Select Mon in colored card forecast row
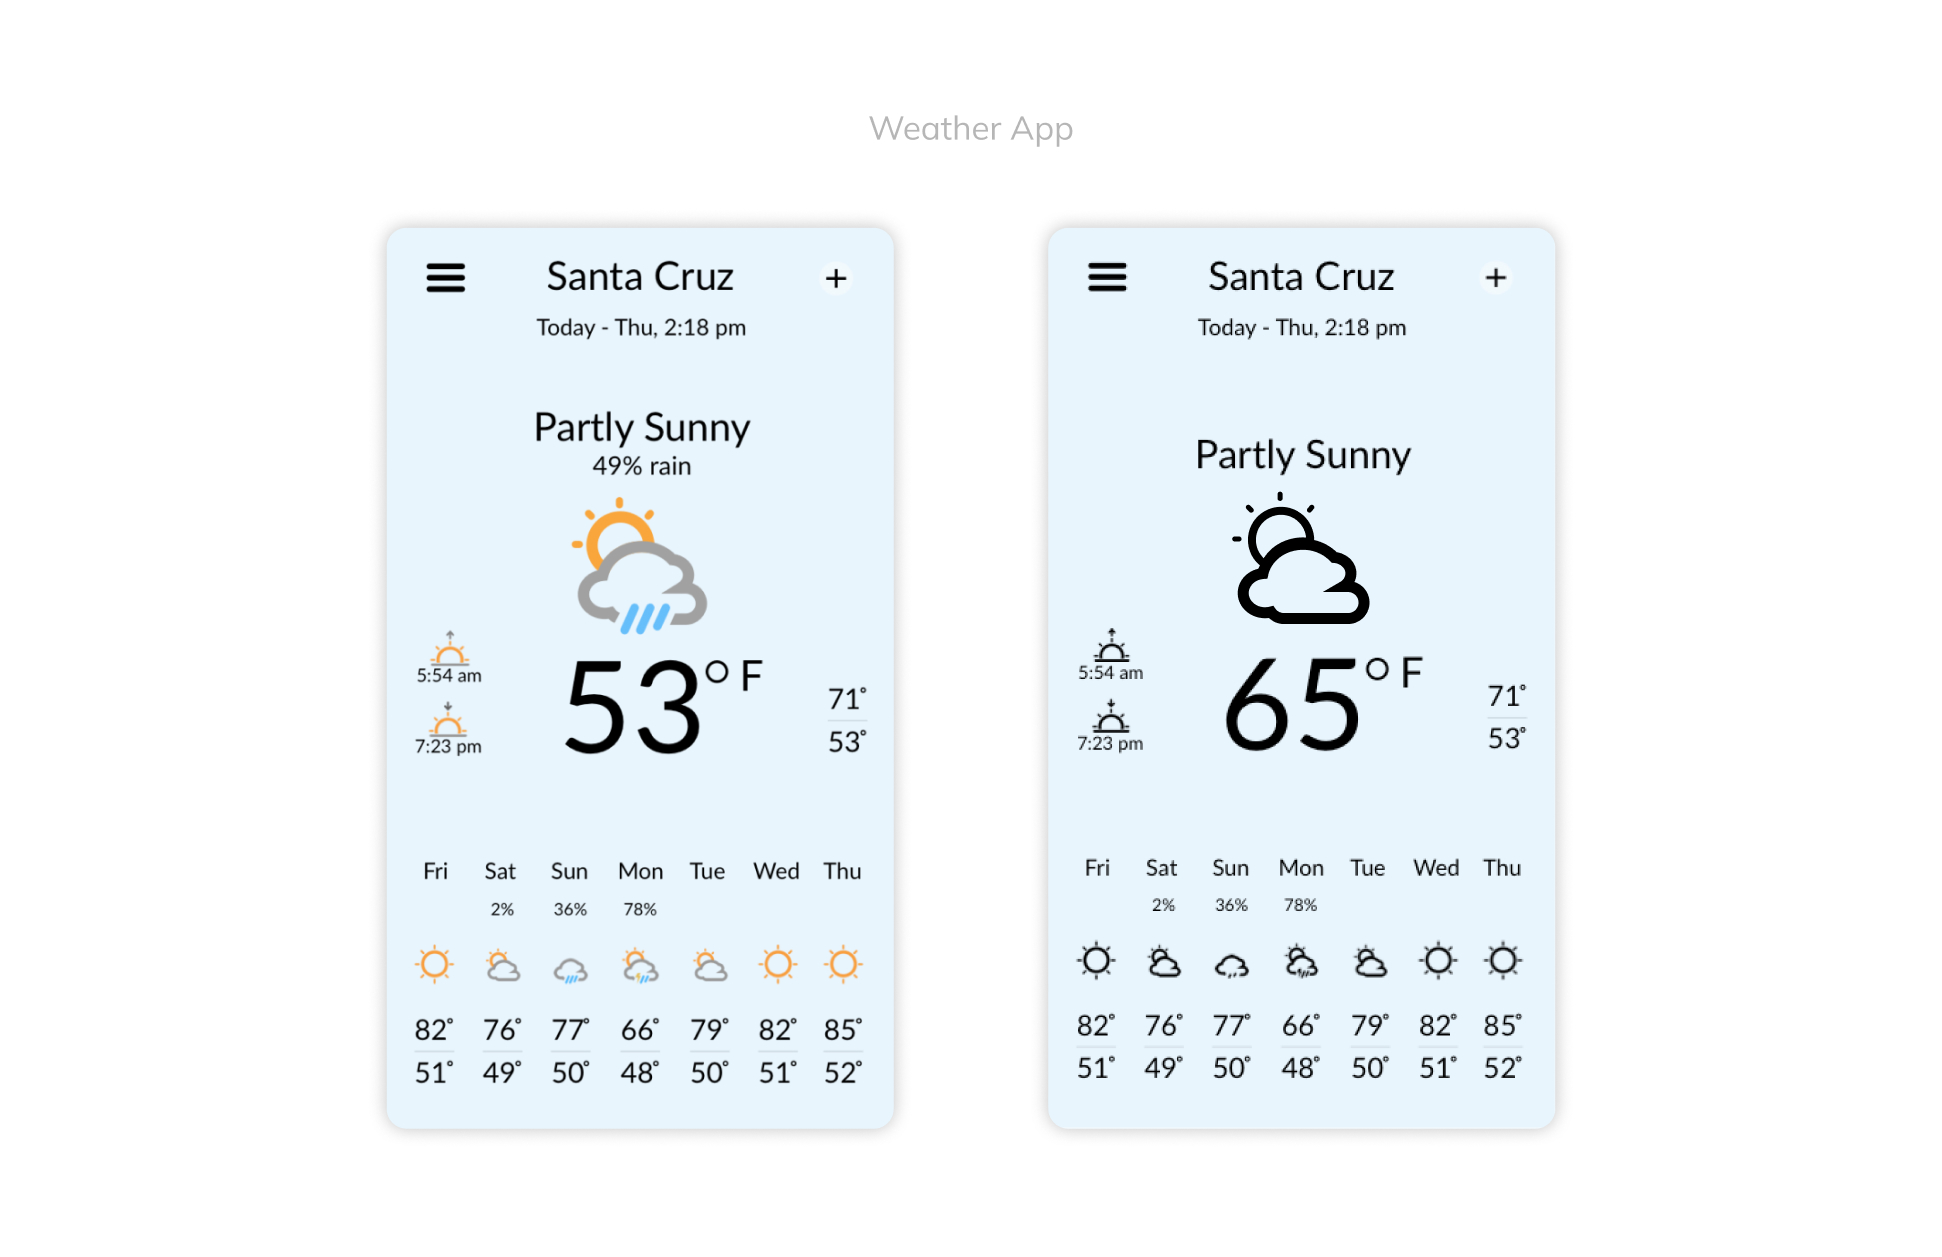1942x1257 pixels. click(640, 871)
